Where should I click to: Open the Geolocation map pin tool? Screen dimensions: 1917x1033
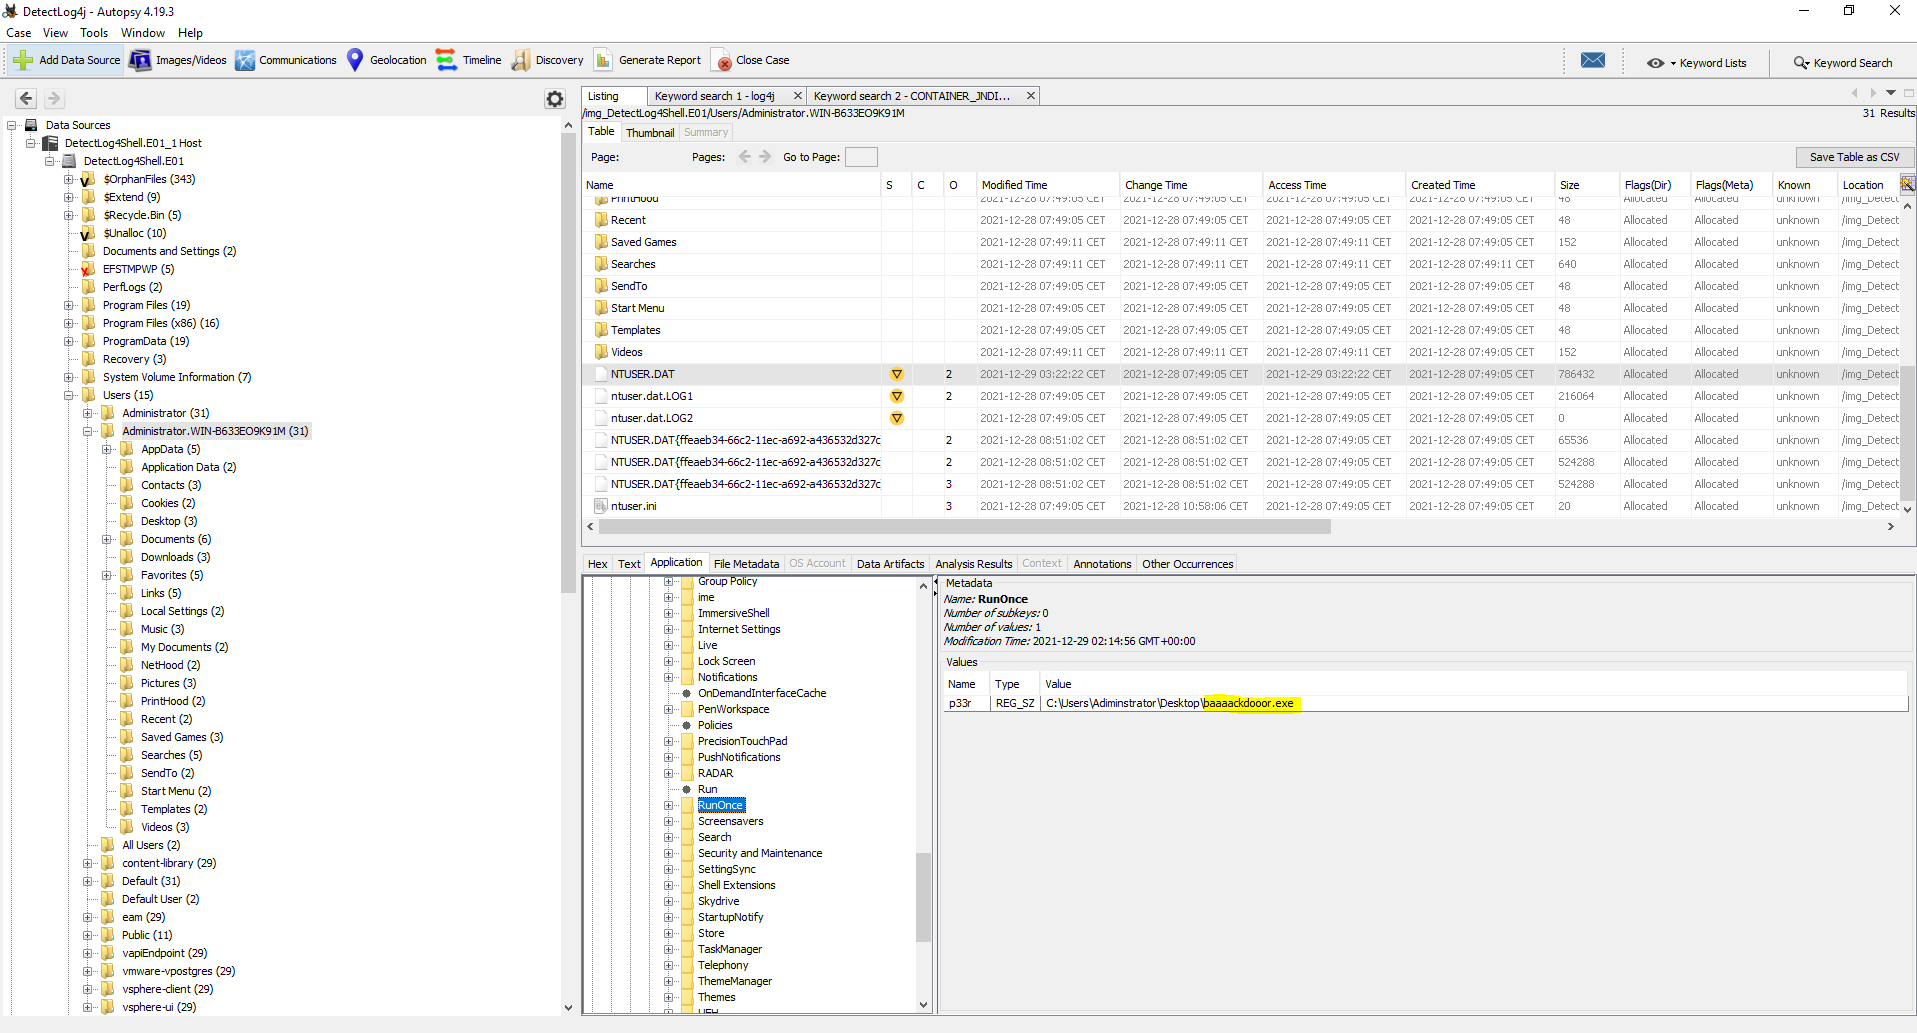click(x=355, y=60)
